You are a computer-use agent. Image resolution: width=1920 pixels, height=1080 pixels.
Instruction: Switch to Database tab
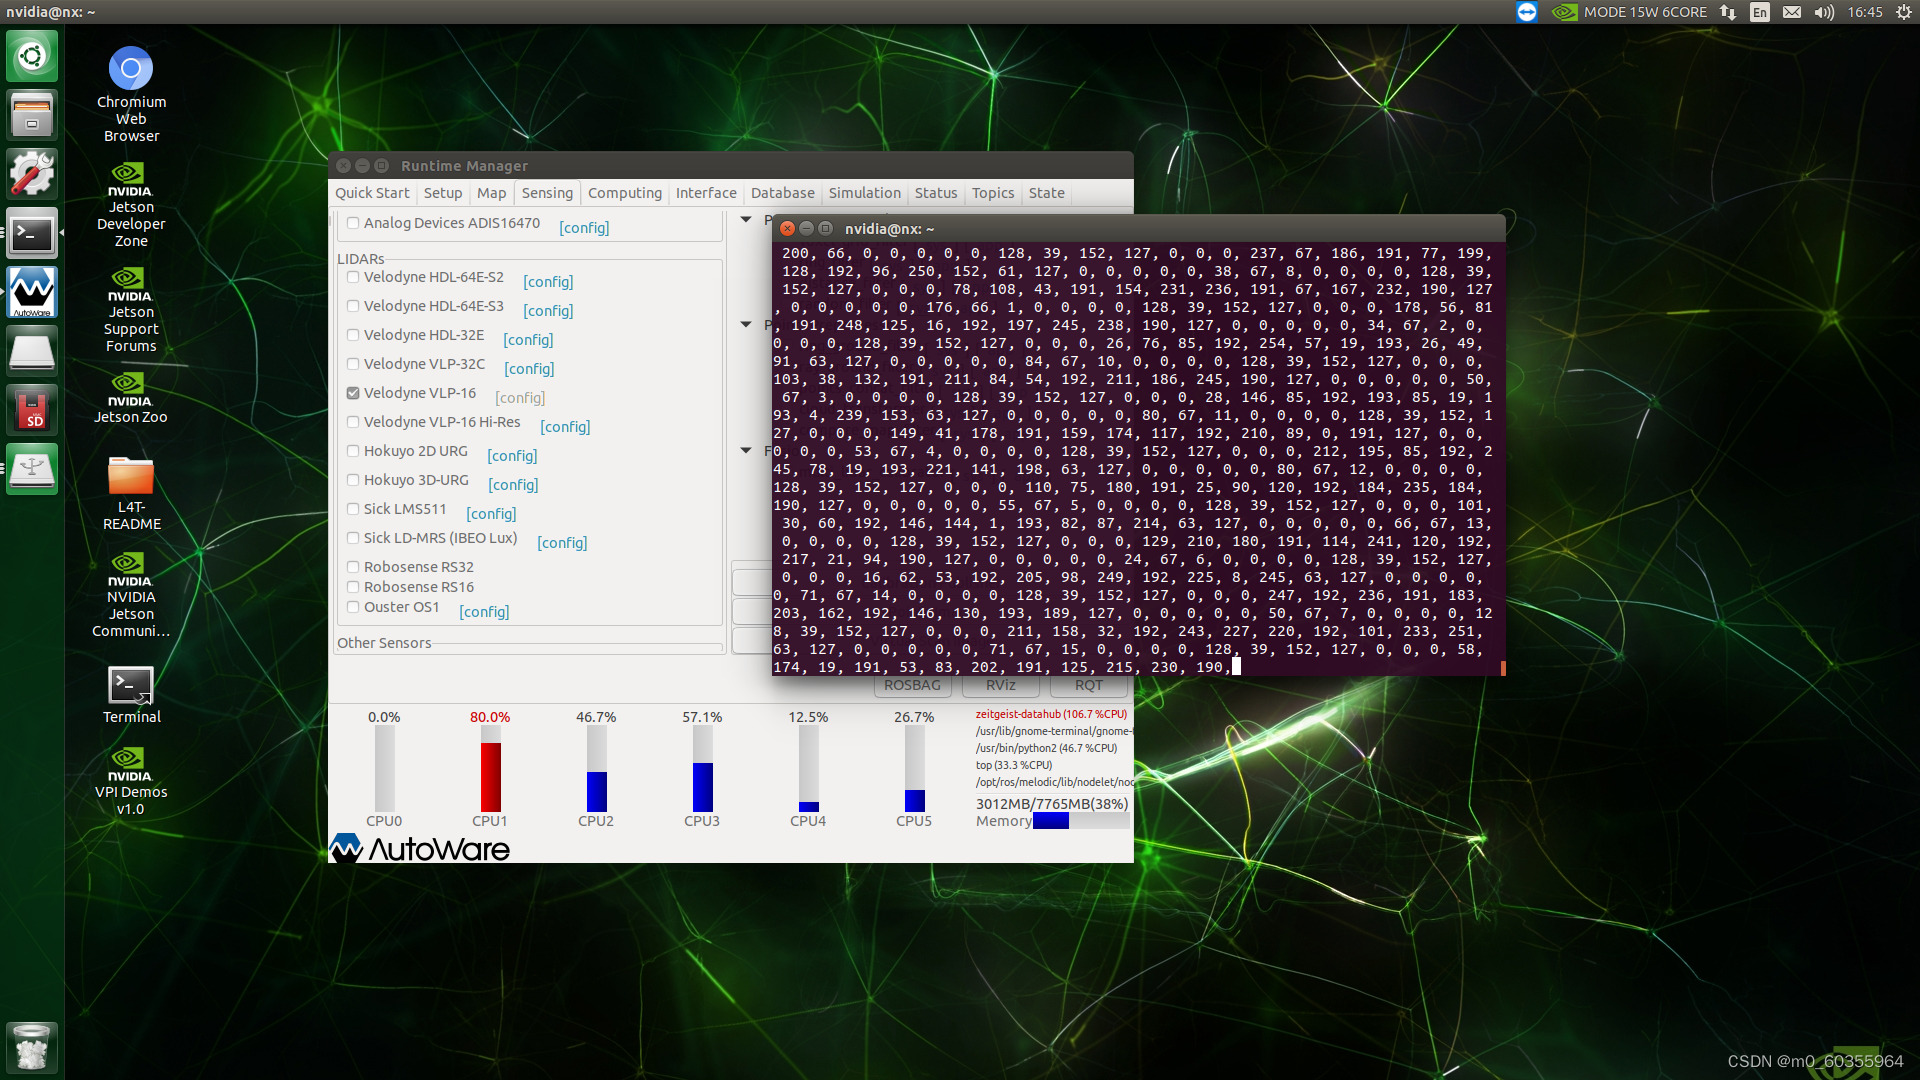783,193
